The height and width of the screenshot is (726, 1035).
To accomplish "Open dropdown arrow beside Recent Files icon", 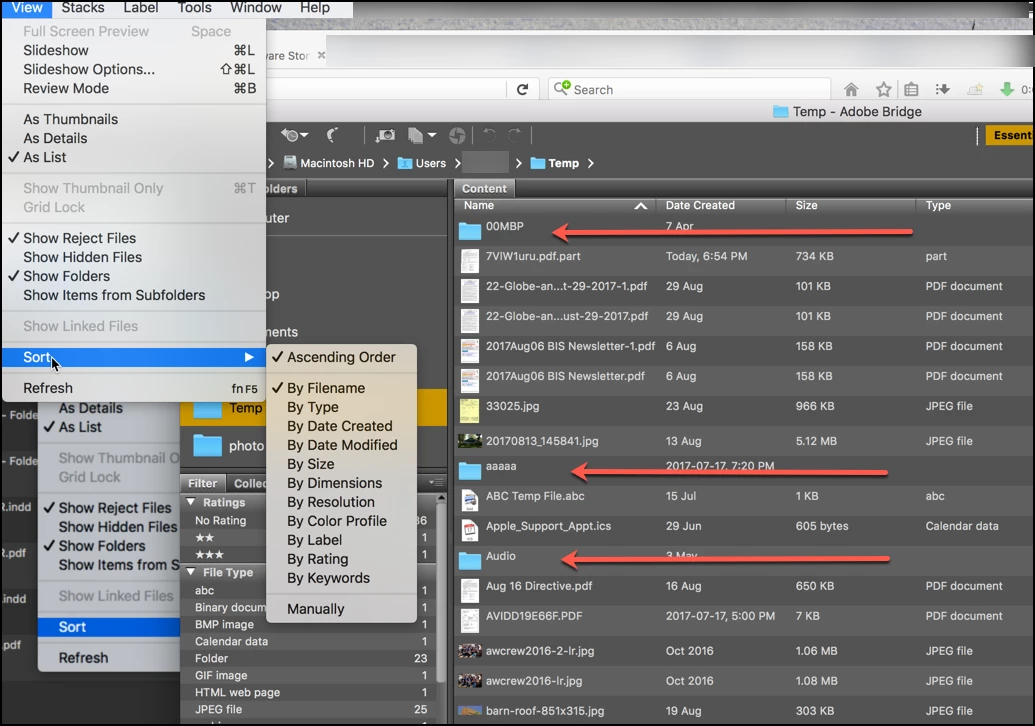I will (x=304, y=135).
